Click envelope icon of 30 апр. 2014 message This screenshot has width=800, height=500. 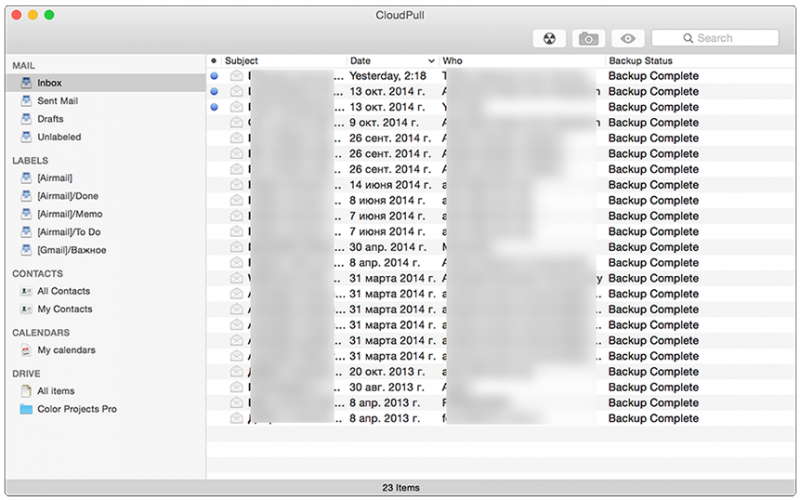tap(236, 247)
